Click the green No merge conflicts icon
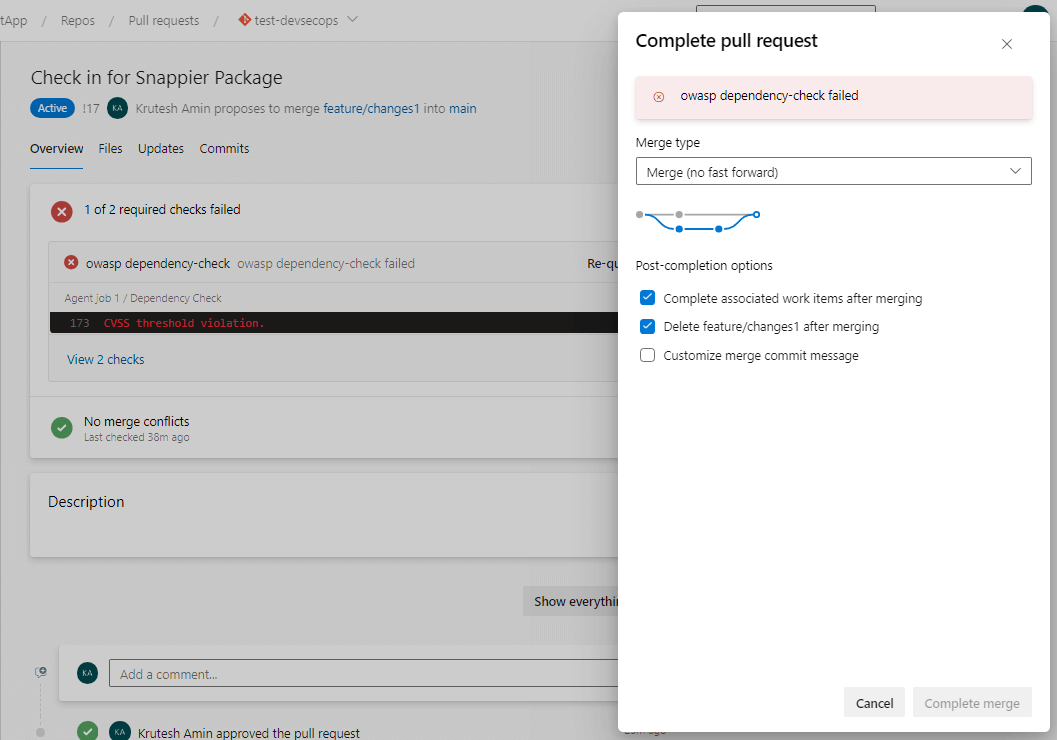 click(62, 428)
